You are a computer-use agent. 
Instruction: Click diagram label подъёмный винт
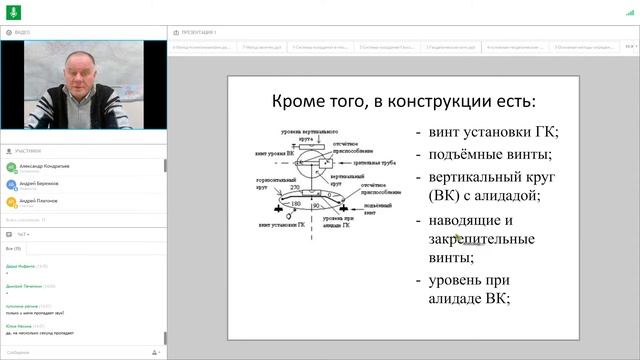pyautogui.click(x=378, y=209)
